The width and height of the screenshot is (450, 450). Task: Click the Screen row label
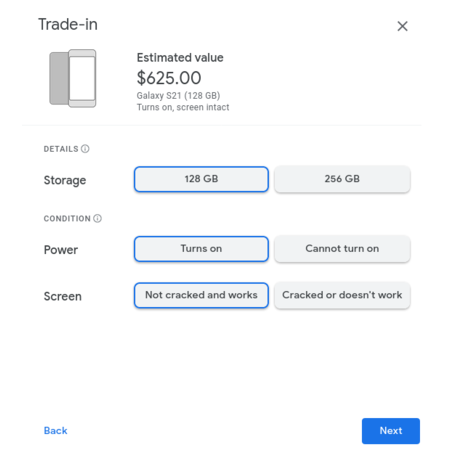[63, 296]
